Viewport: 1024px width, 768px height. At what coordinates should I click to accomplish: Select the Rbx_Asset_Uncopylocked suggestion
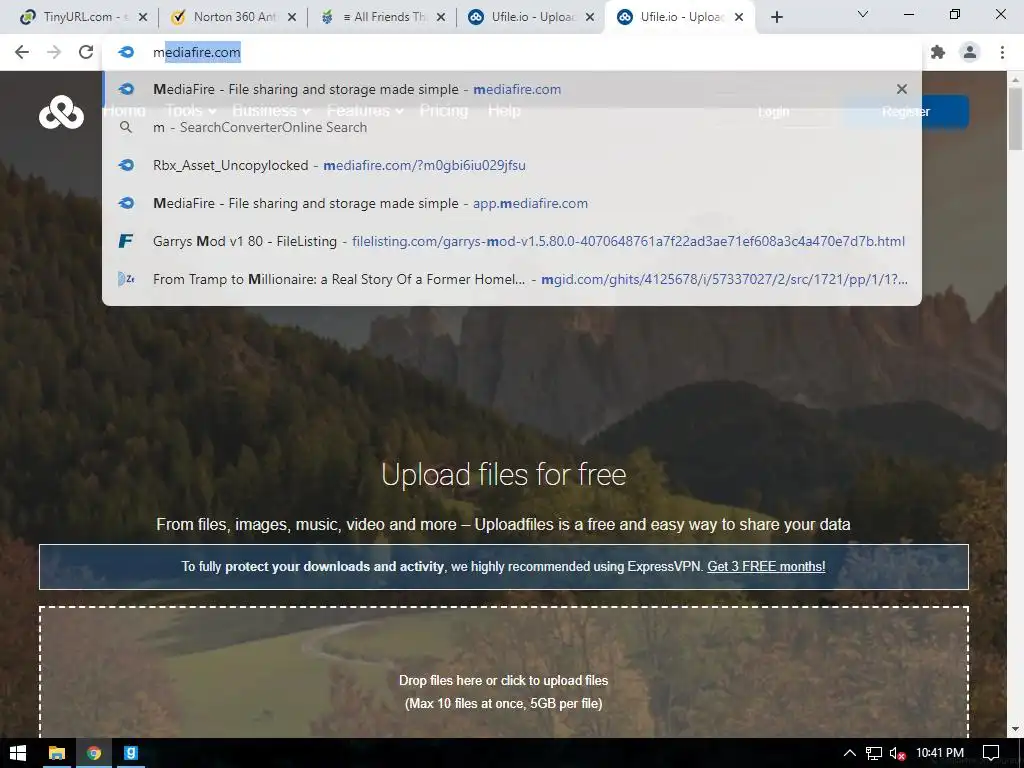click(512, 165)
